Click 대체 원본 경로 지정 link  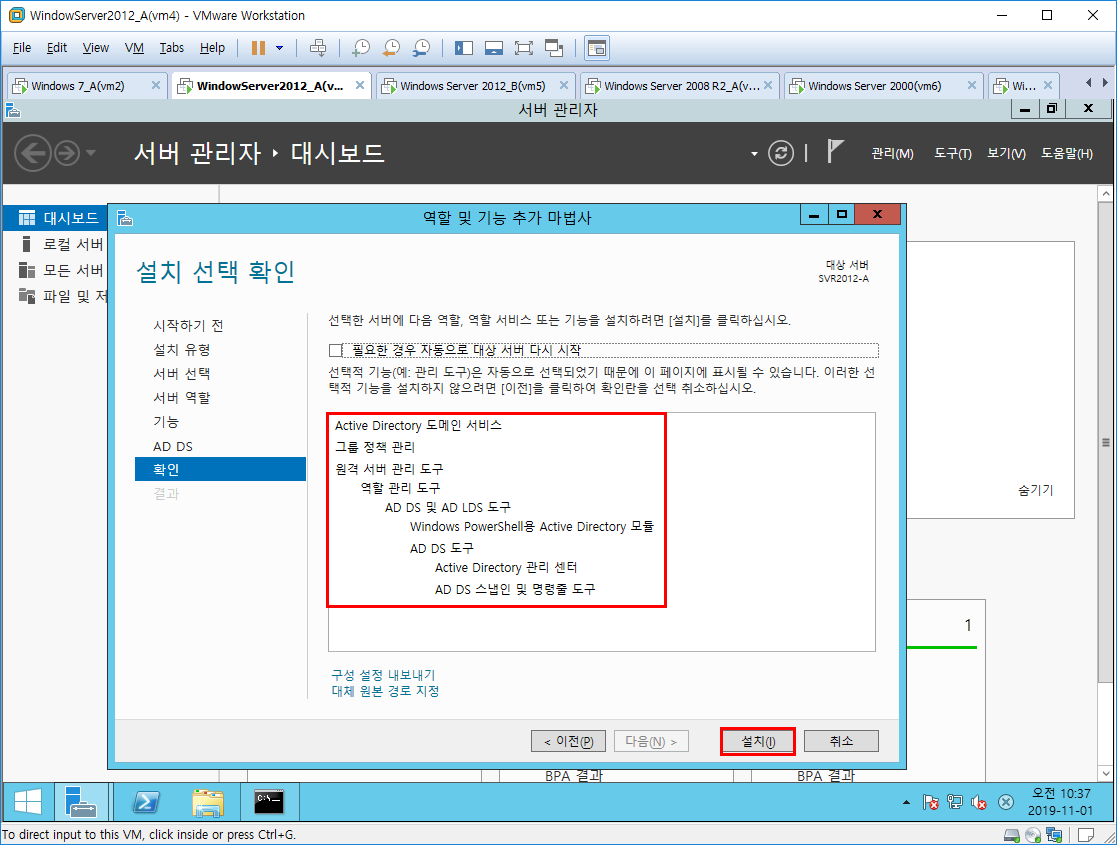pyautogui.click(x=385, y=691)
